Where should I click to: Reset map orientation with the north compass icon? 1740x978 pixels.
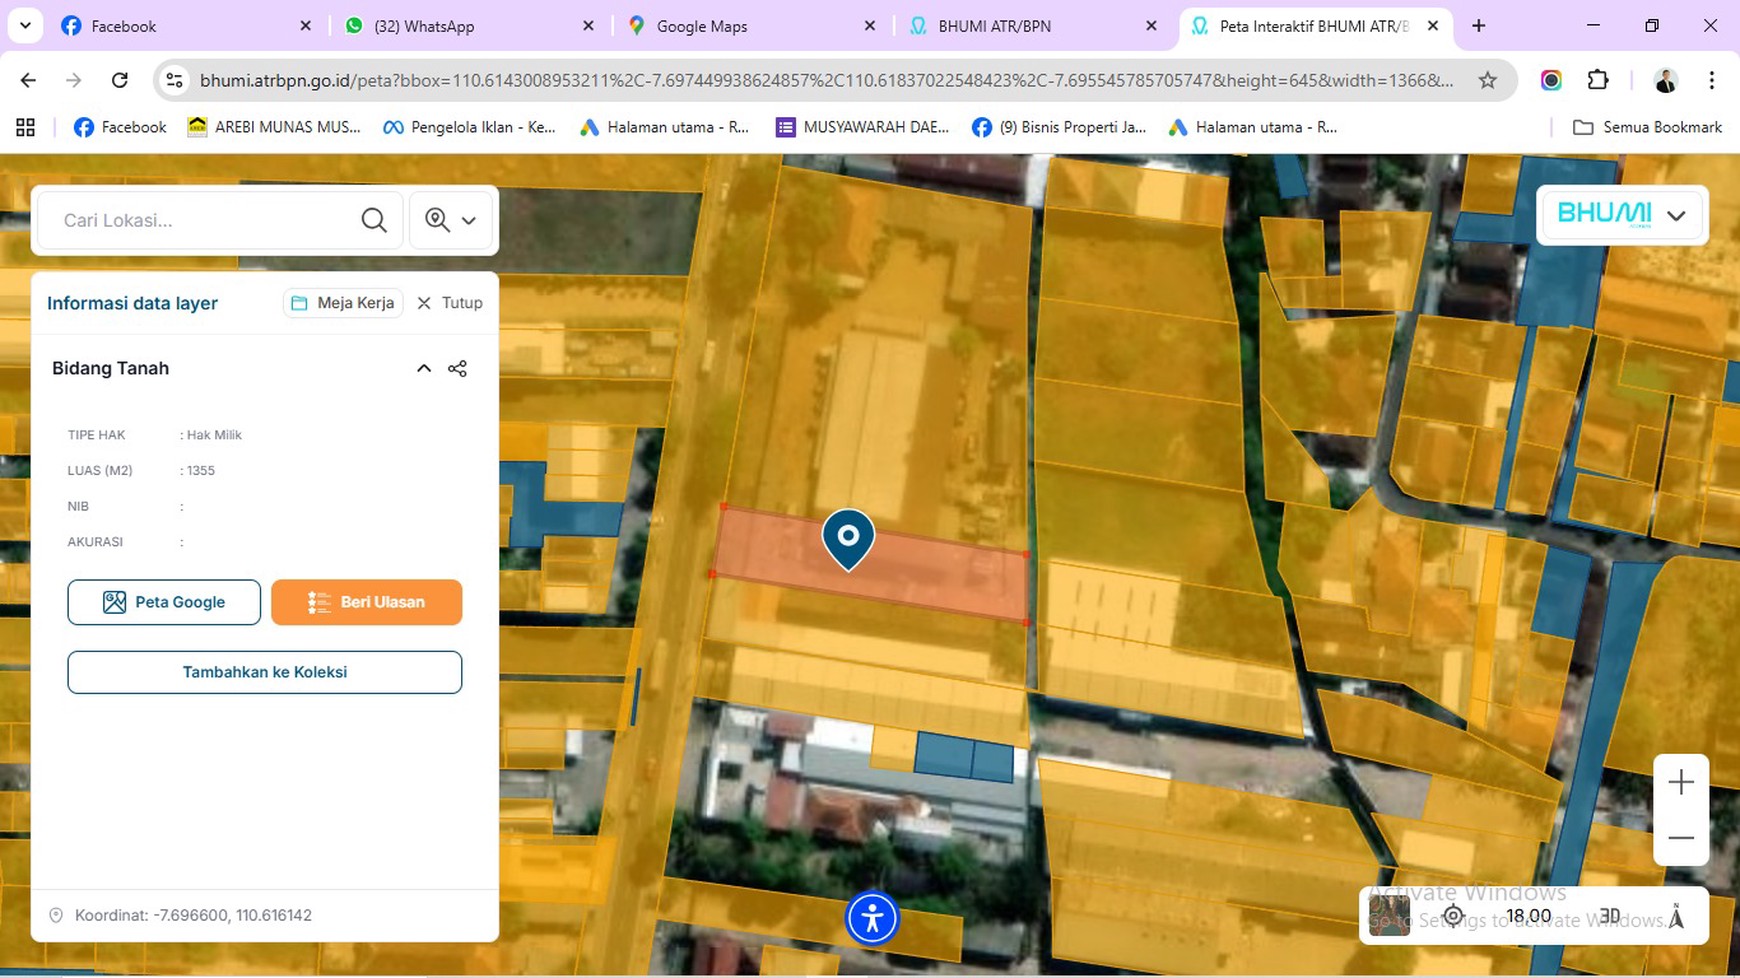[x=1675, y=913]
